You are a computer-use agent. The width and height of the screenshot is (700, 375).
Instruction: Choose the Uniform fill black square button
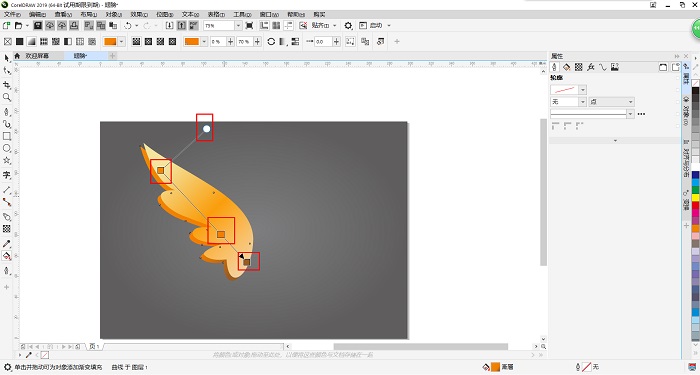coord(20,42)
